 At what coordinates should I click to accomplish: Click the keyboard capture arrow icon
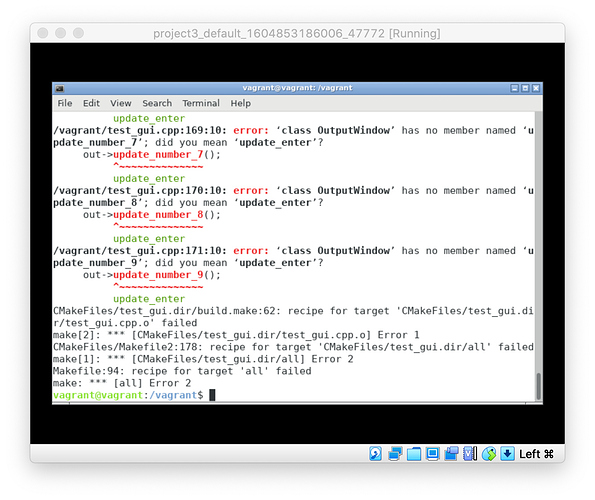[507, 453]
